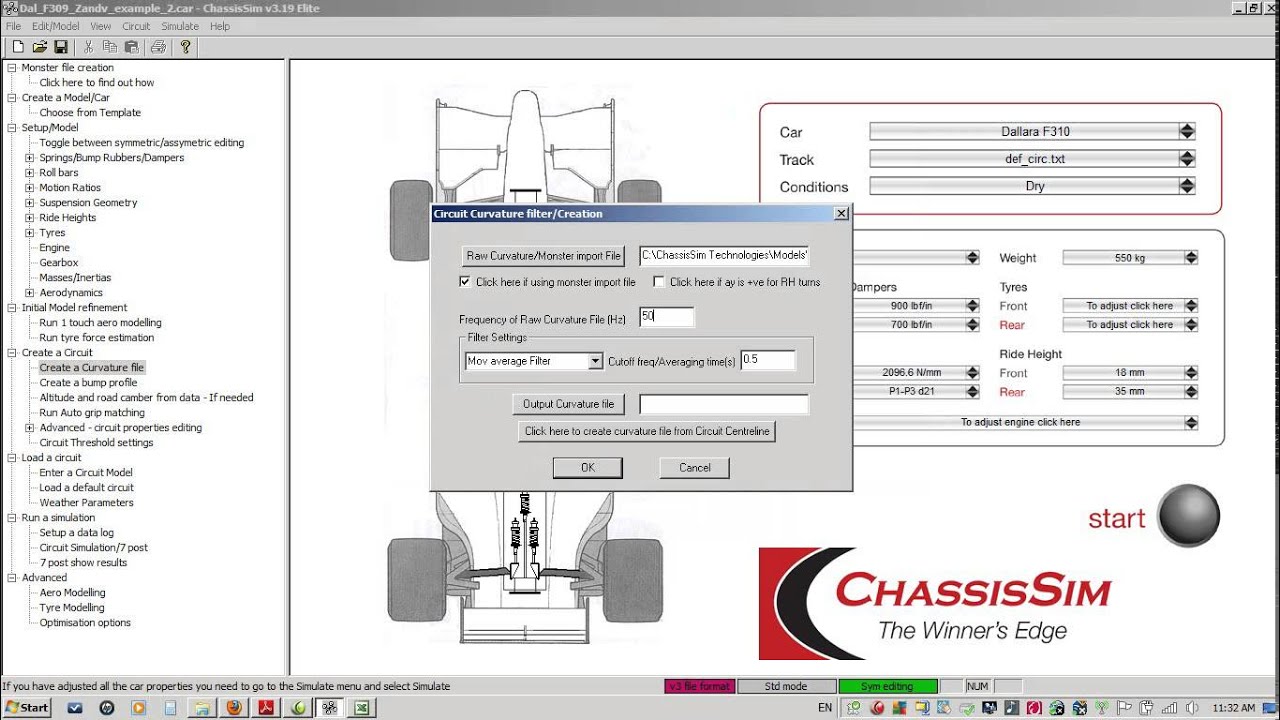Expand Advanced - circuit properties editing node

pos(30,428)
